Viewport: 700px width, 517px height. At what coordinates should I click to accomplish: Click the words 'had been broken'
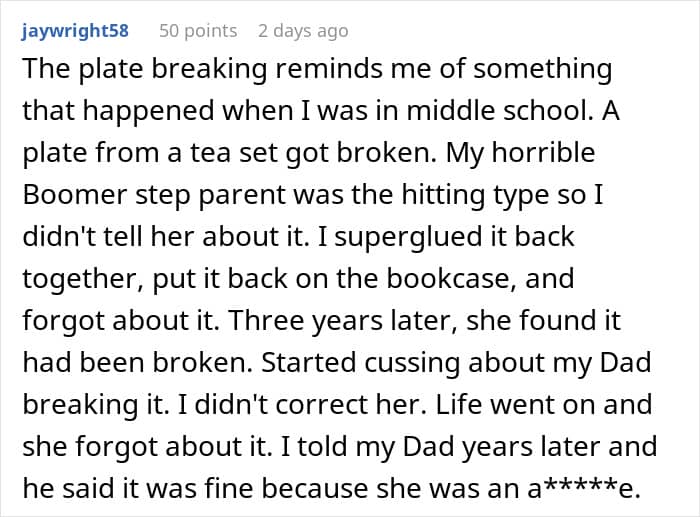(x=138, y=363)
